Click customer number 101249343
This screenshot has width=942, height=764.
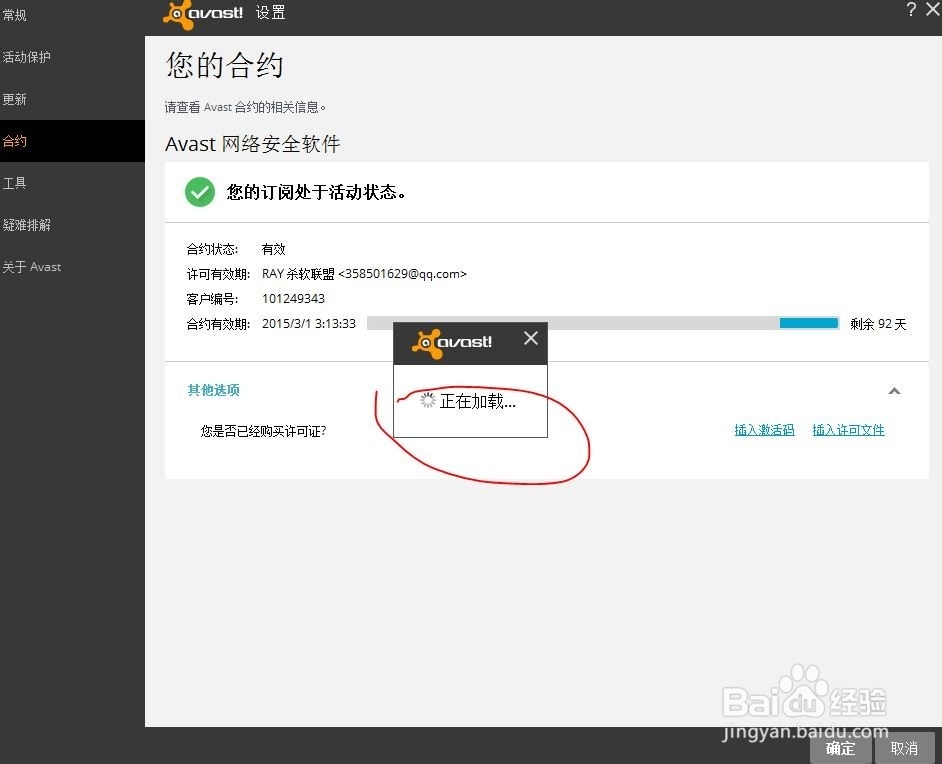(x=293, y=299)
